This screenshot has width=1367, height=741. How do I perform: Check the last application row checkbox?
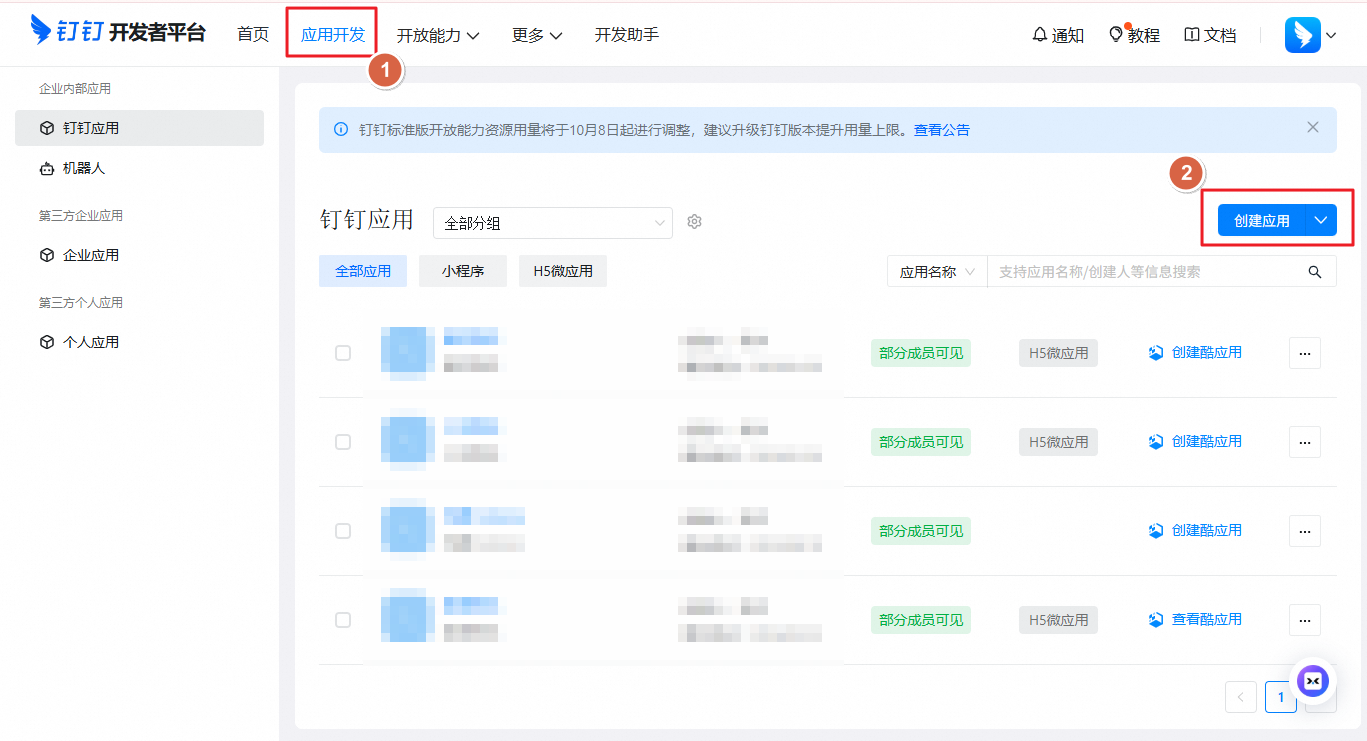343,620
